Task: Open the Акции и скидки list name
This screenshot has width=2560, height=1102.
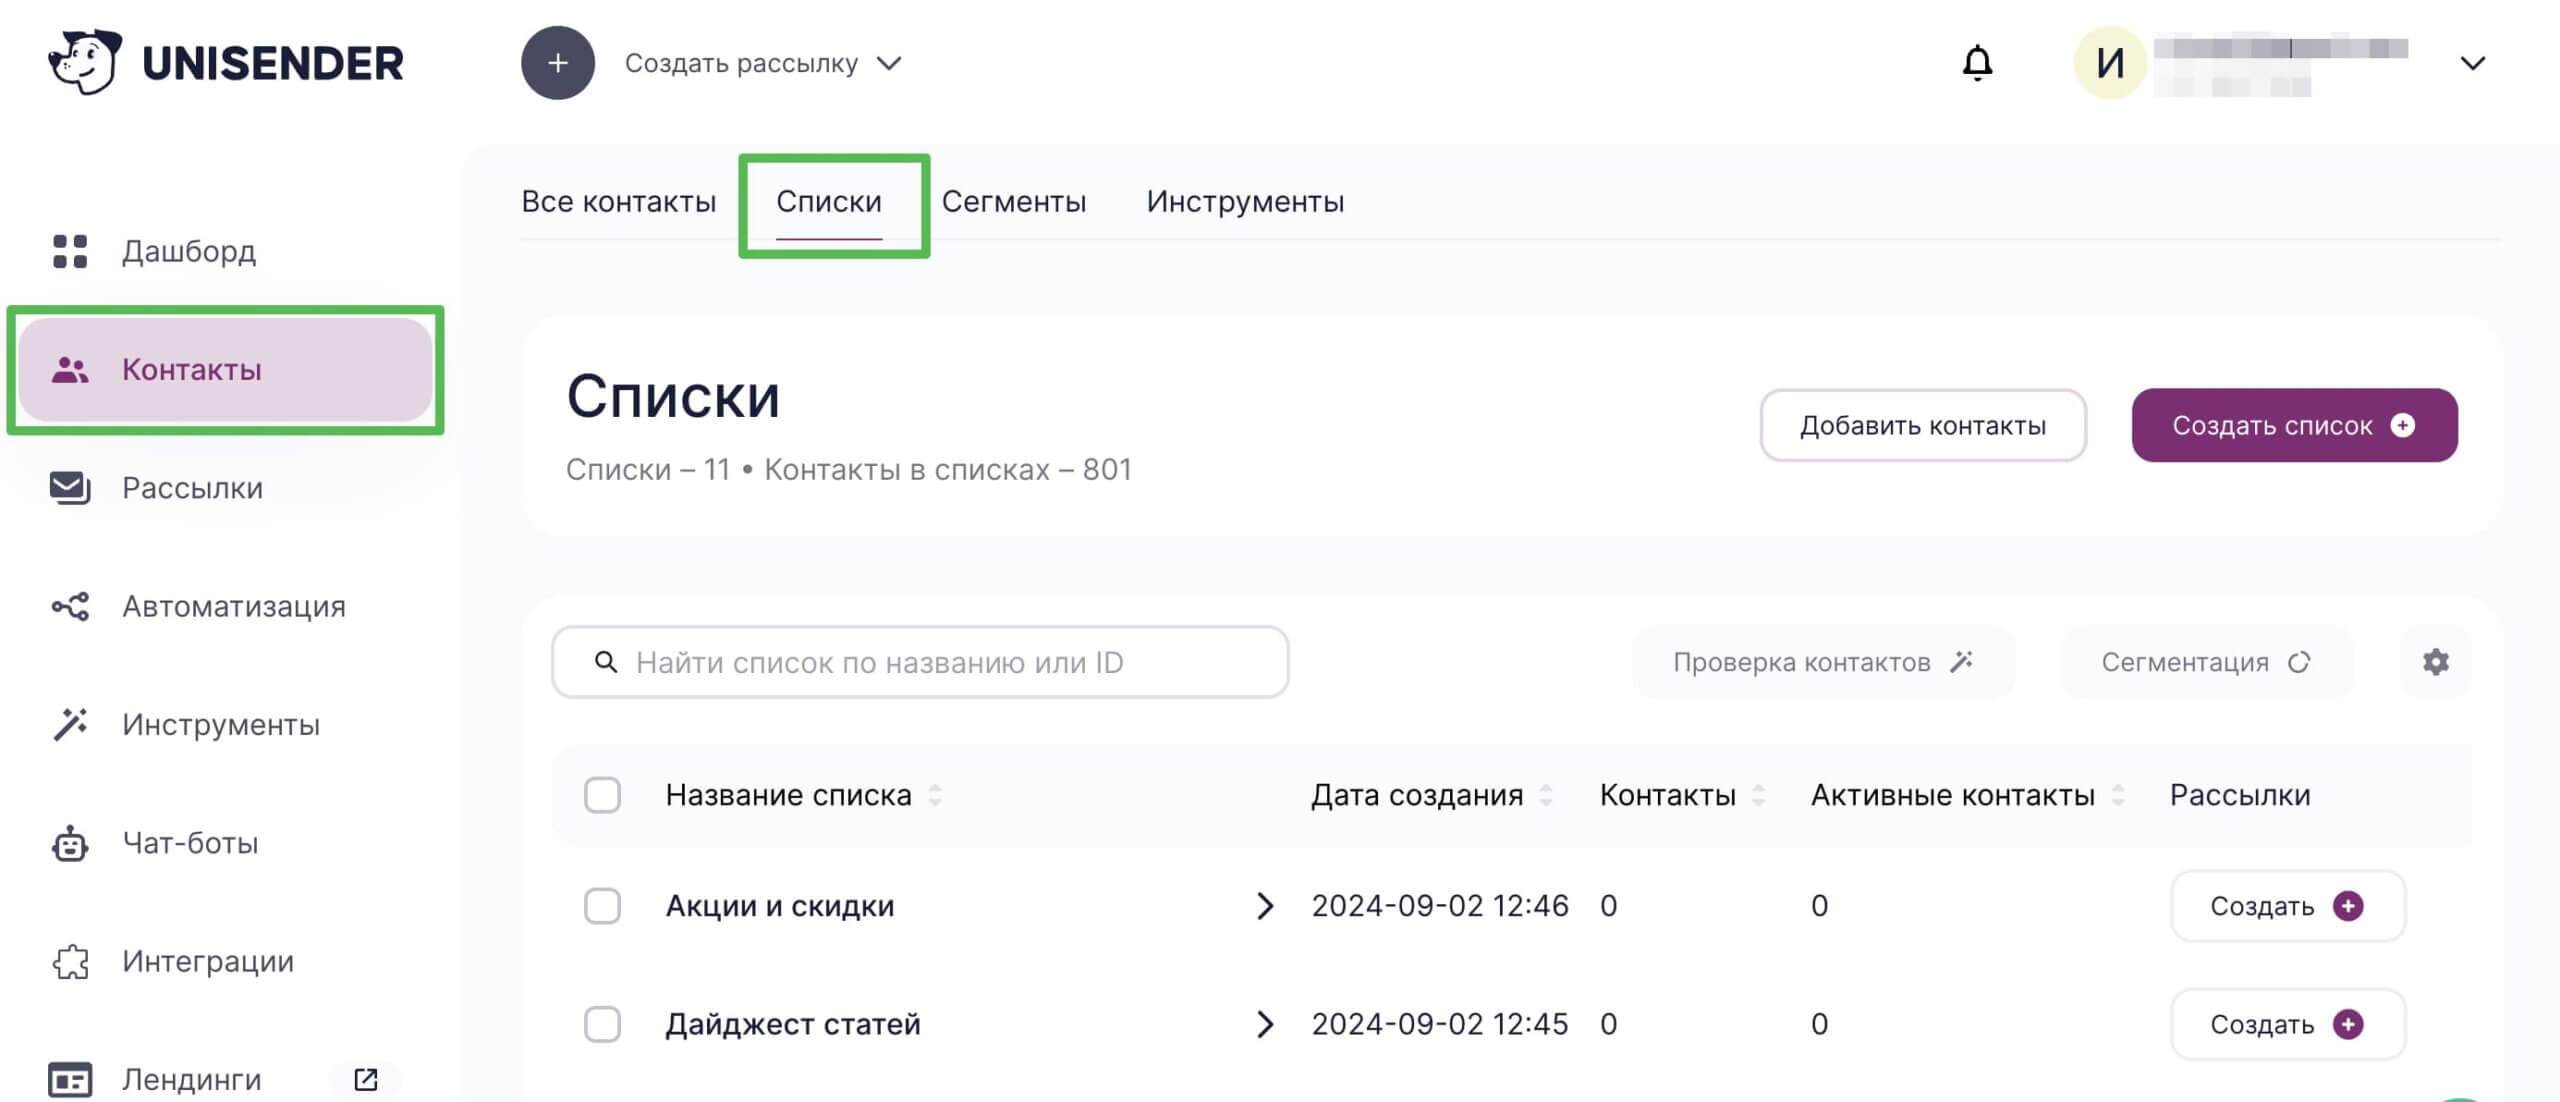Action: pos(780,906)
